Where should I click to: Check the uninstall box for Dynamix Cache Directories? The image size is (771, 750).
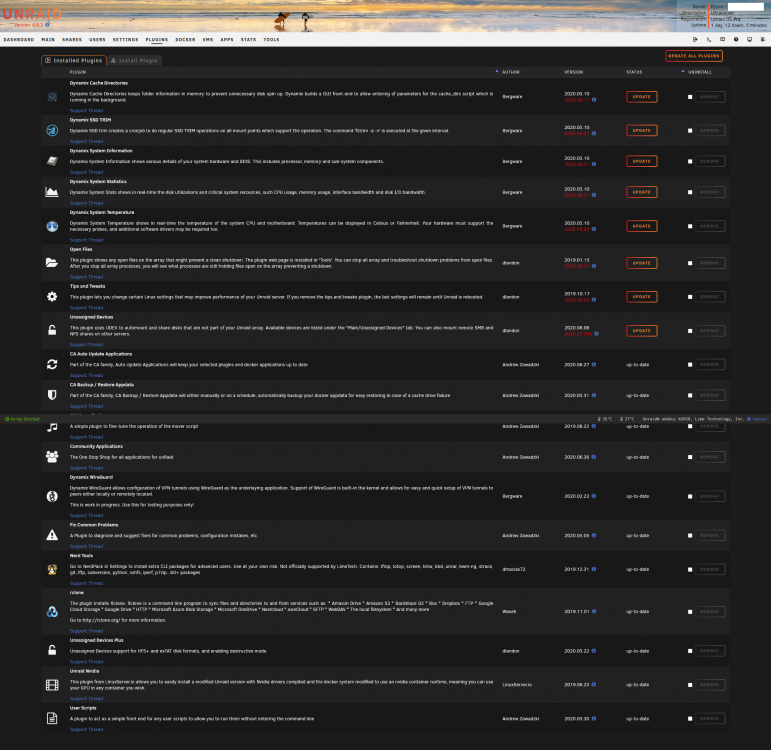click(x=690, y=97)
